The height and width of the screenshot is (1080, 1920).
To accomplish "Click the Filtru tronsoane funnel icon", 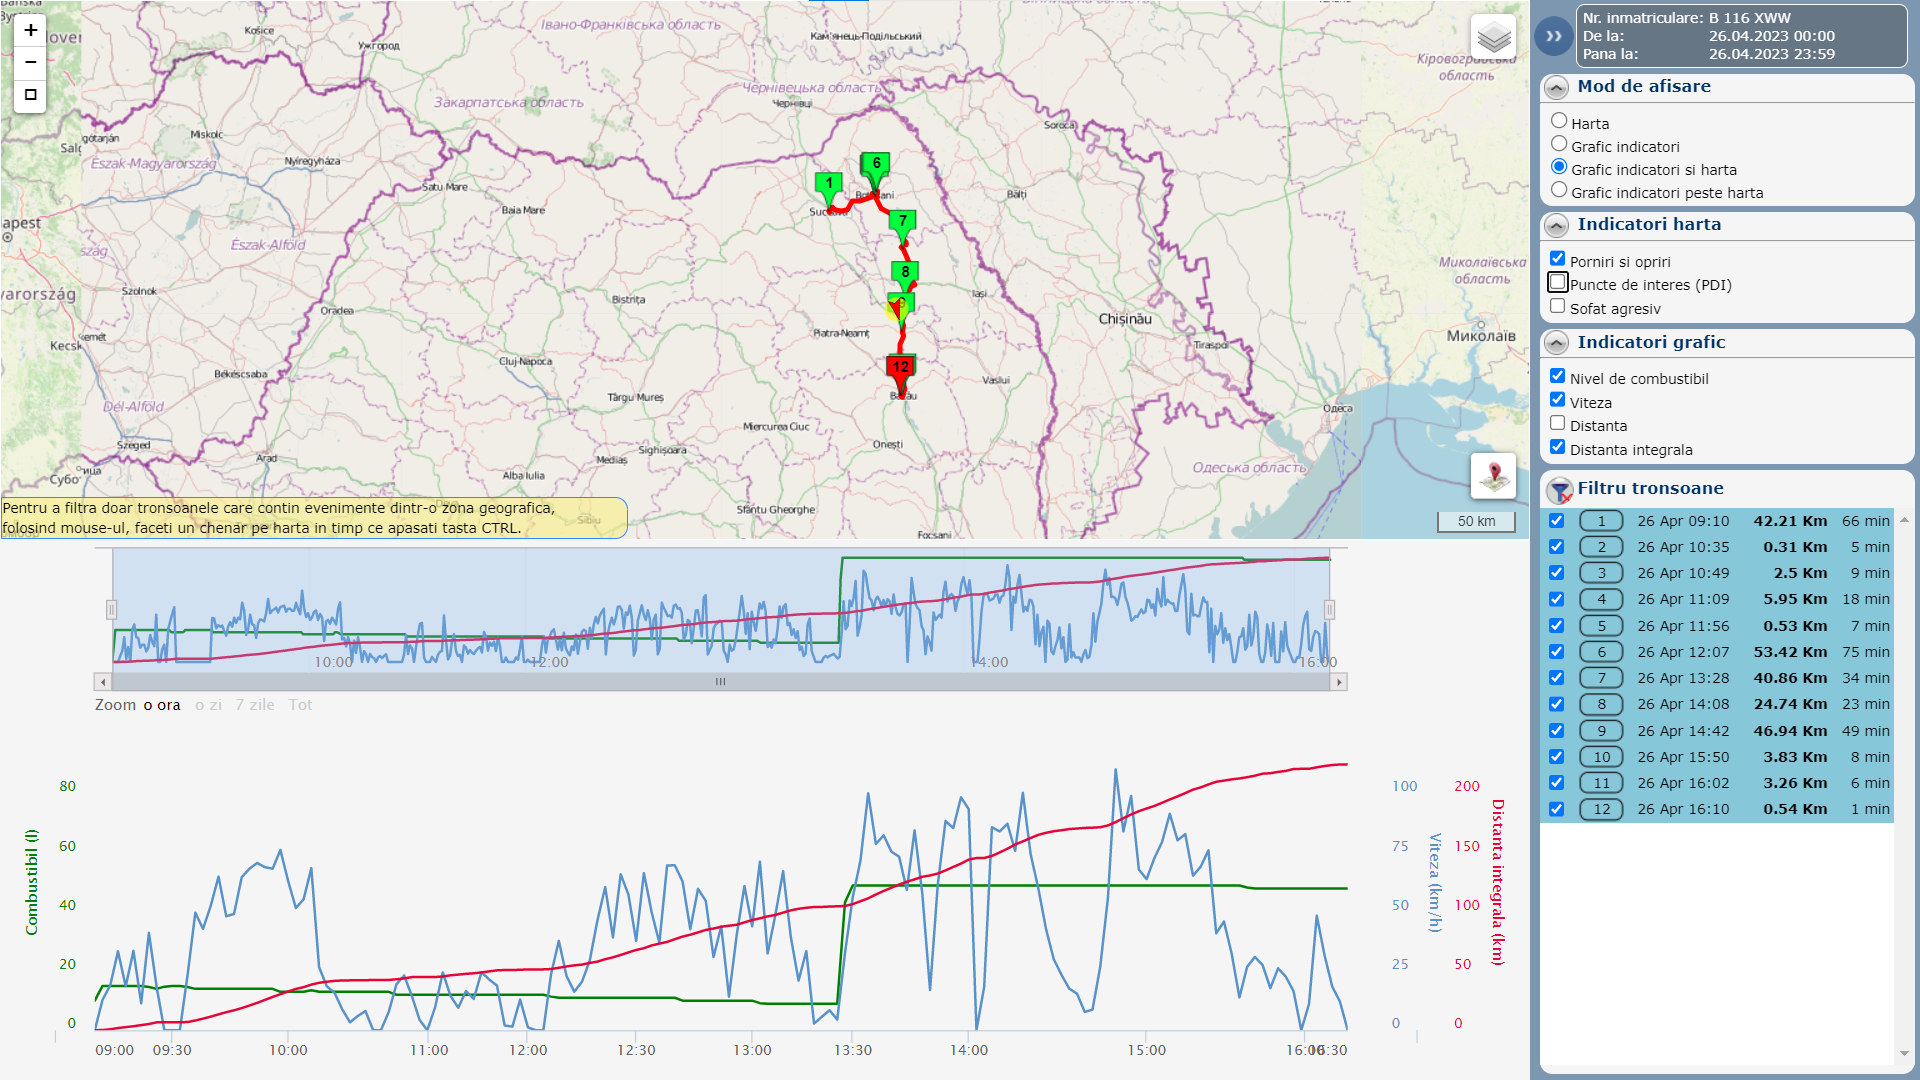I will coord(1559,490).
